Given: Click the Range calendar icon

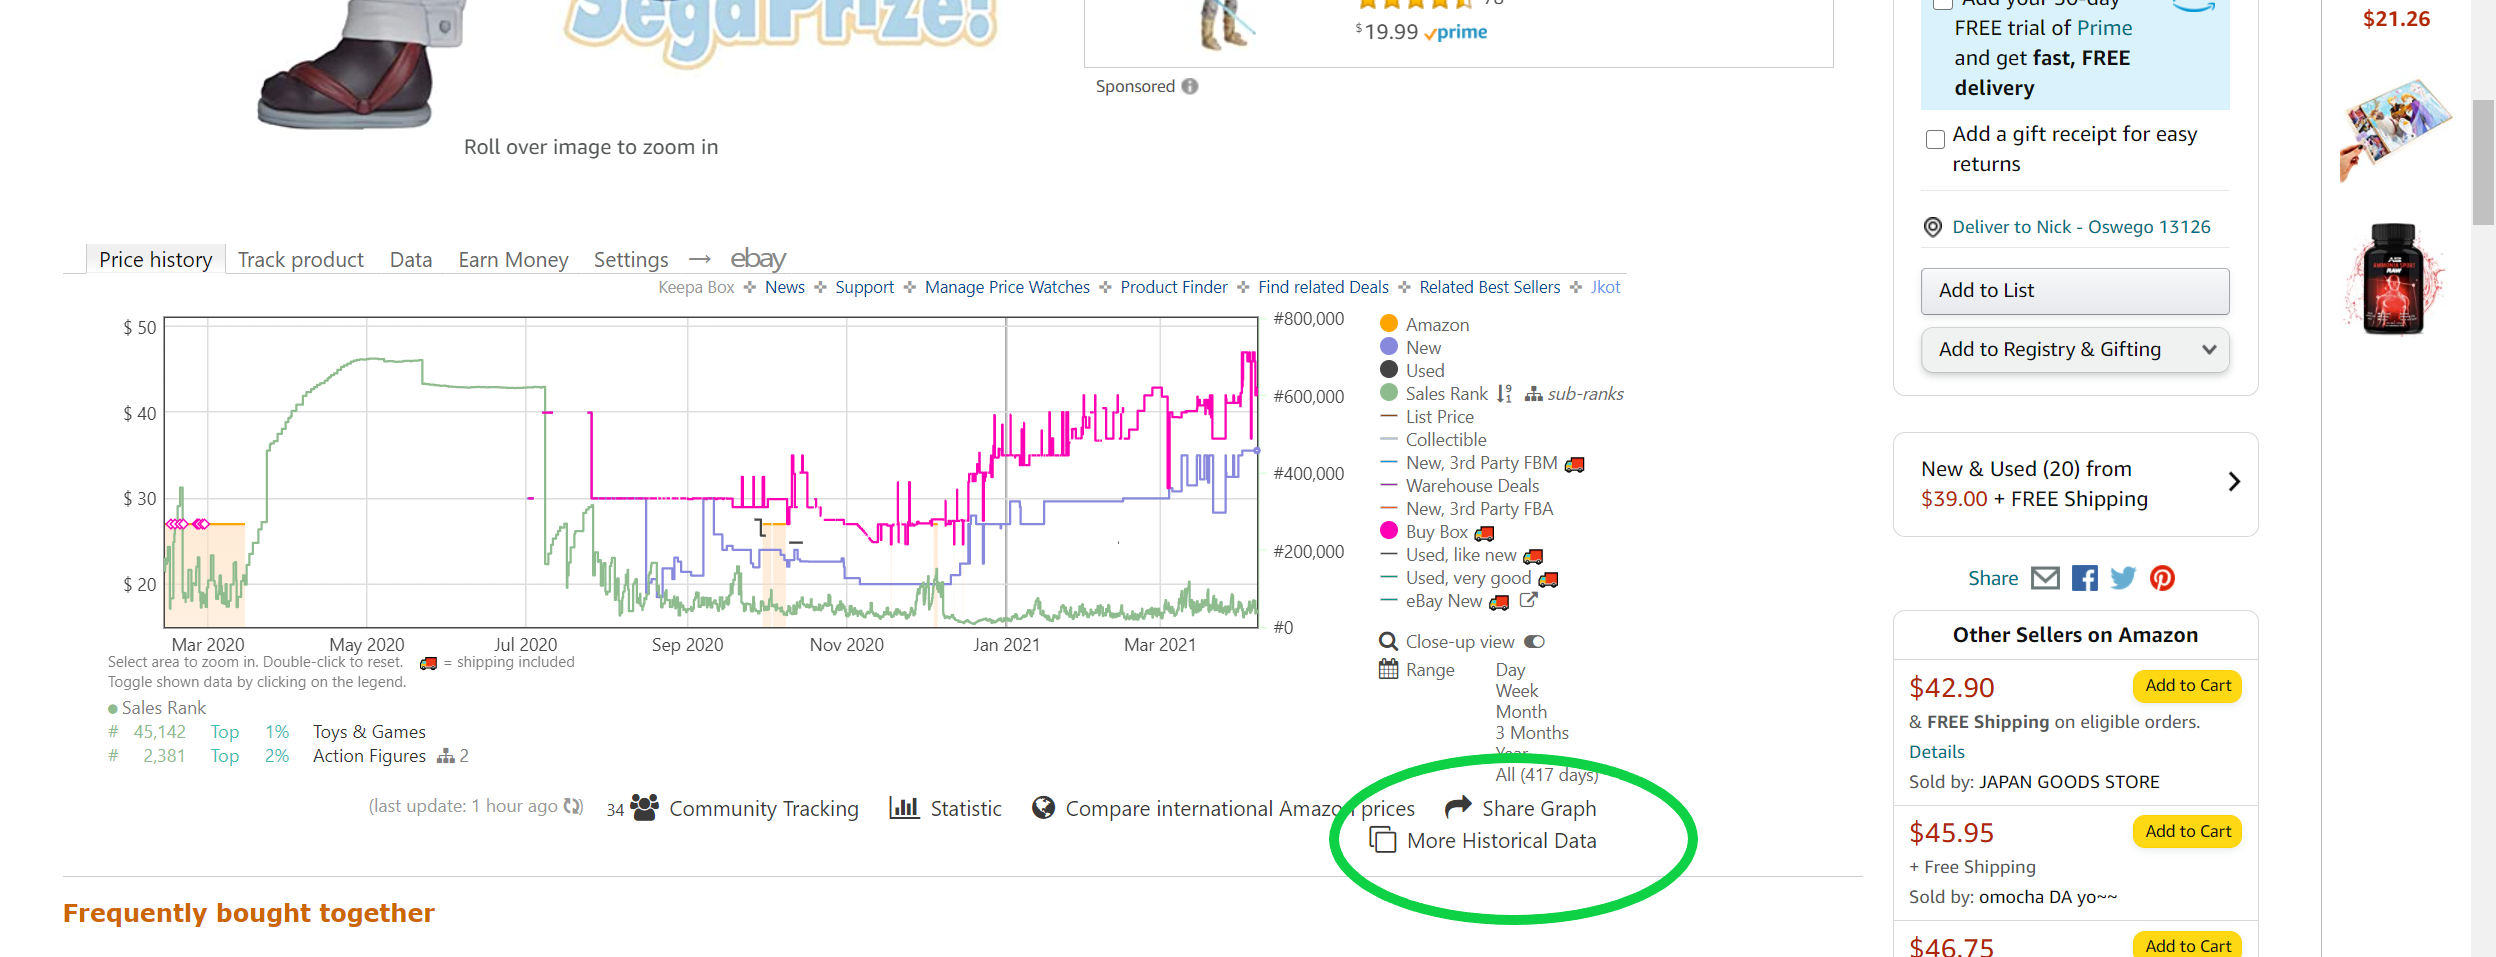Looking at the screenshot, I should pyautogui.click(x=1388, y=669).
